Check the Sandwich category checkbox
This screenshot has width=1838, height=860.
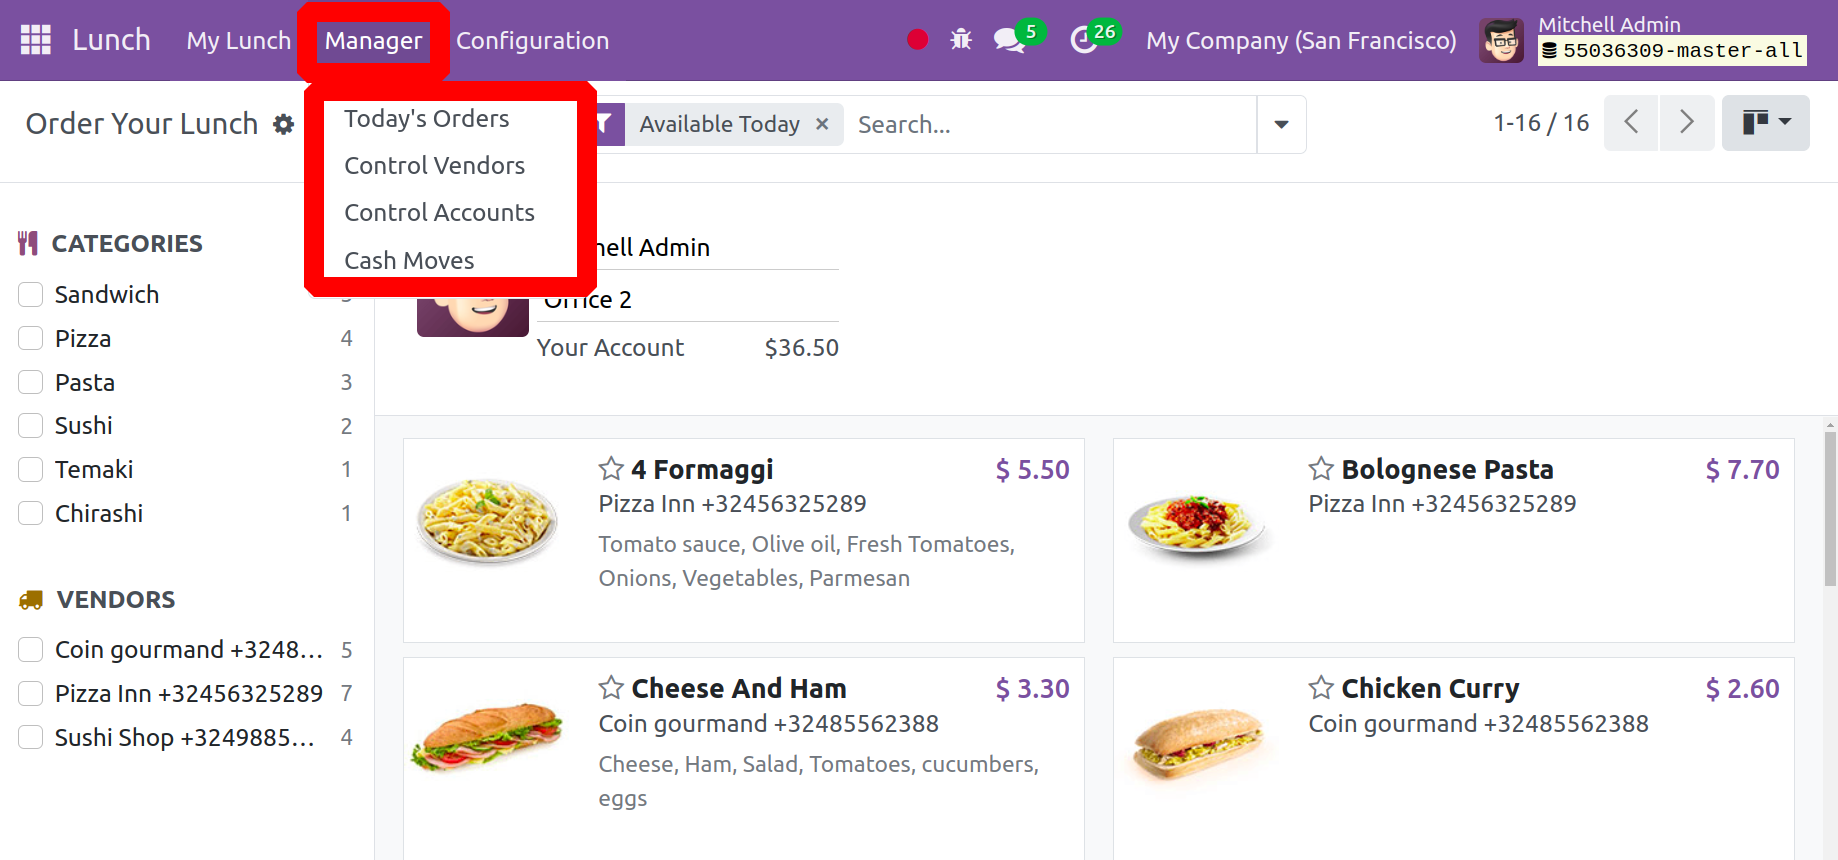(31, 294)
